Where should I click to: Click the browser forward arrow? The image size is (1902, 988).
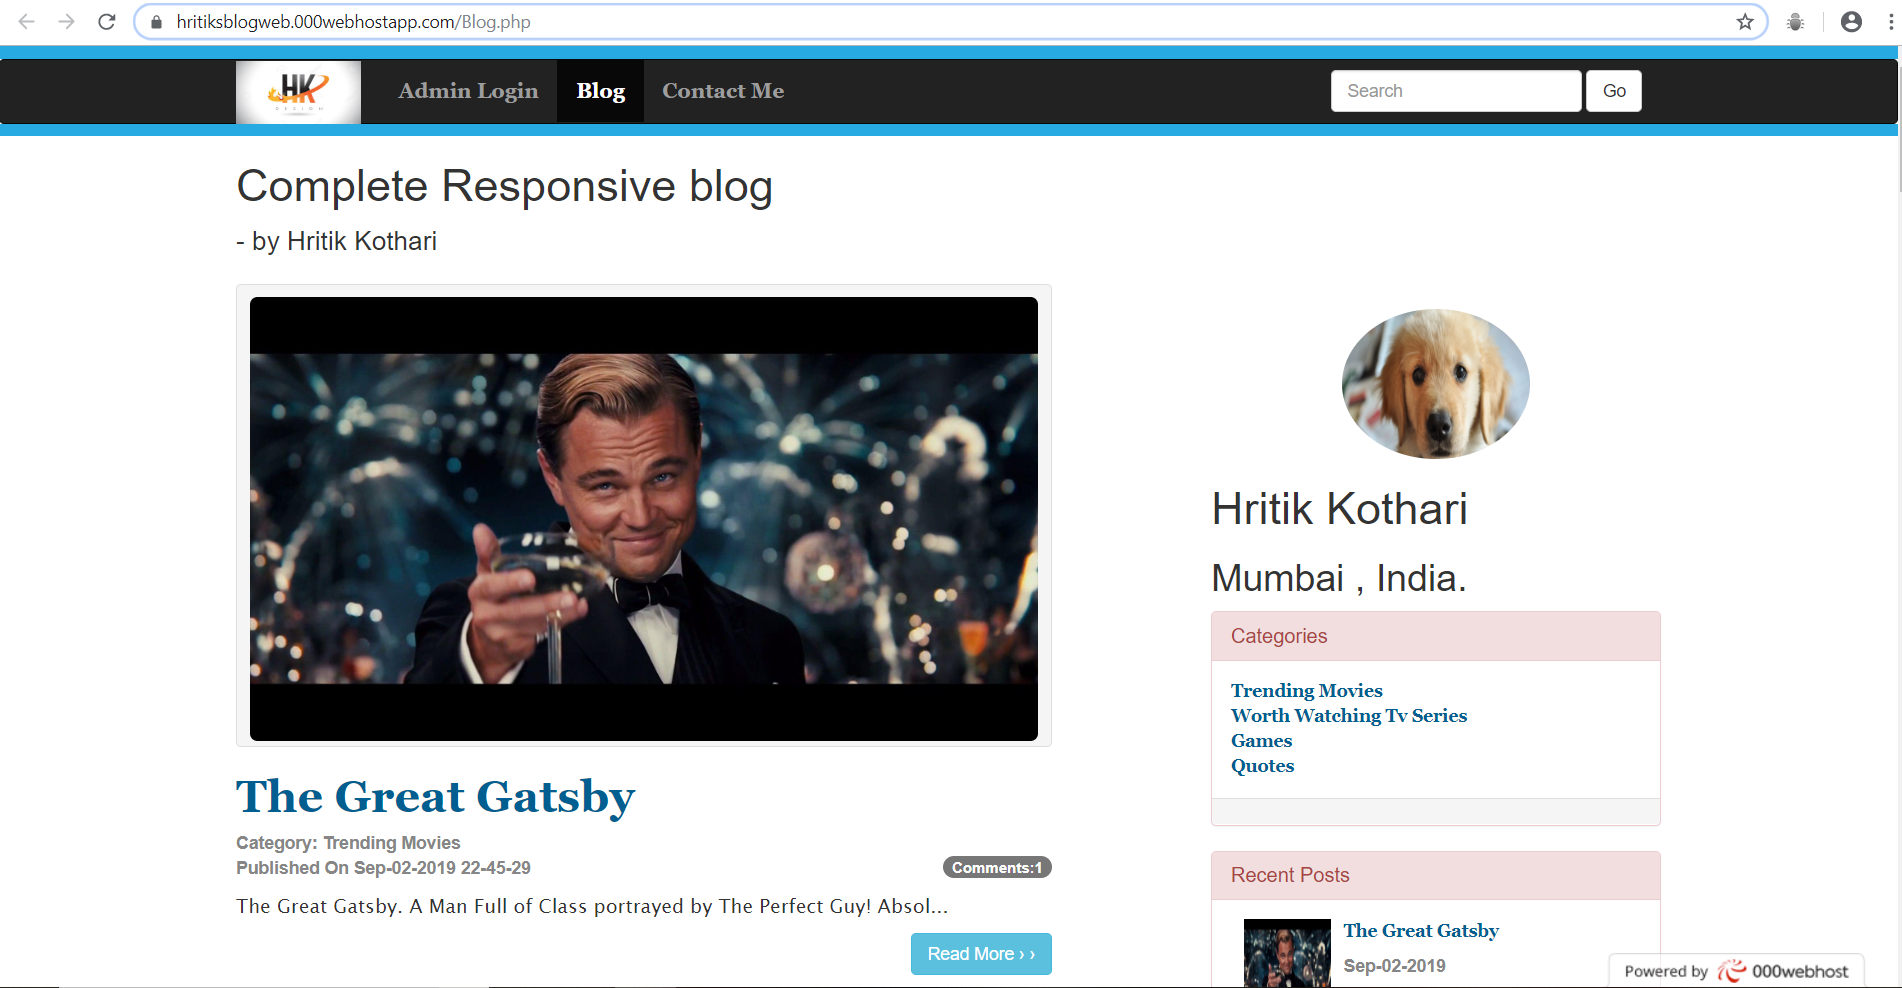click(x=66, y=21)
